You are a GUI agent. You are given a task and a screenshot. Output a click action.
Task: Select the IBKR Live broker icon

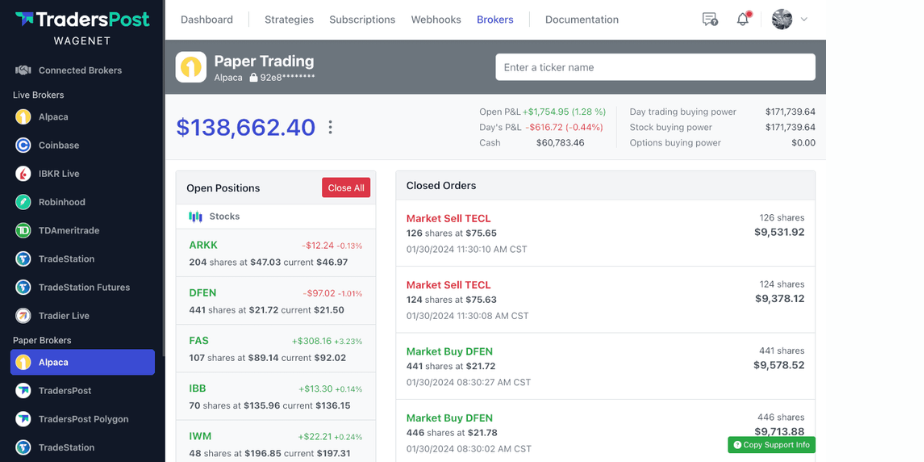(x=23, y=174)
